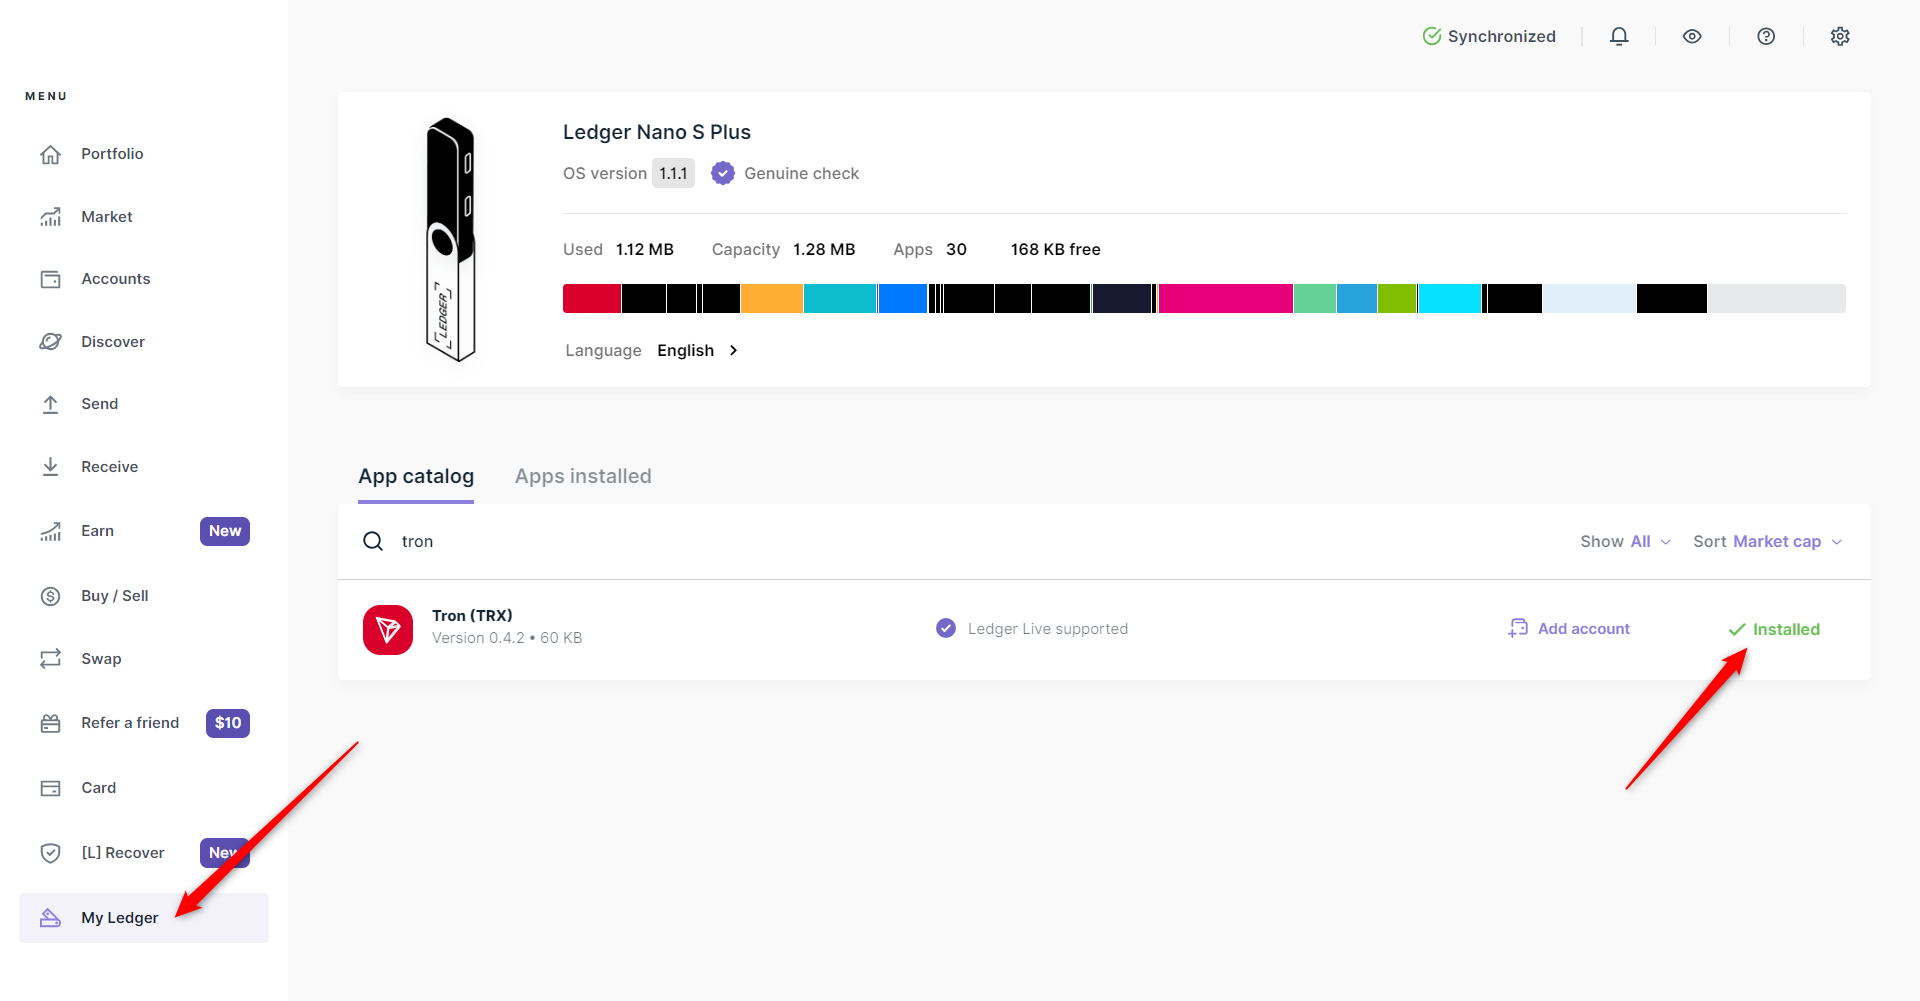Expand the Show All filter dropdown
This screenshot has height=1001, width=1920.
[1625, 541]
